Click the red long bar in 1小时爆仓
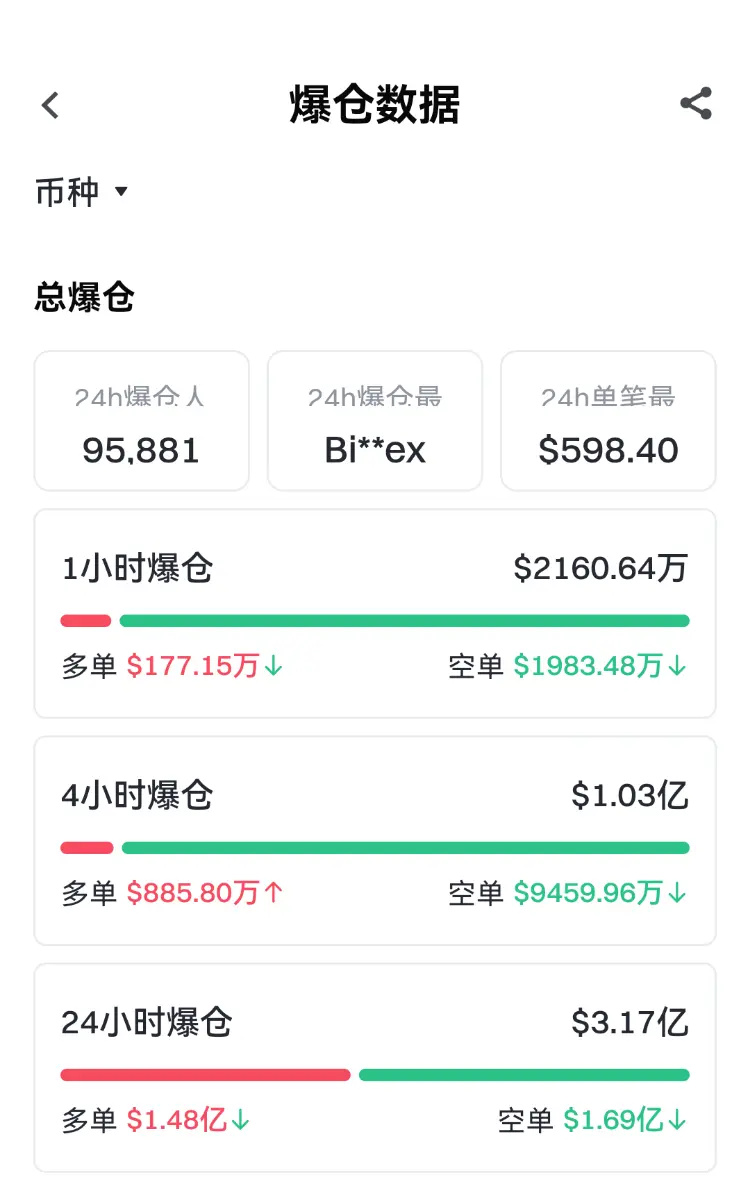This screenshot has width=750, height=1198. click(x=86, y=621)
